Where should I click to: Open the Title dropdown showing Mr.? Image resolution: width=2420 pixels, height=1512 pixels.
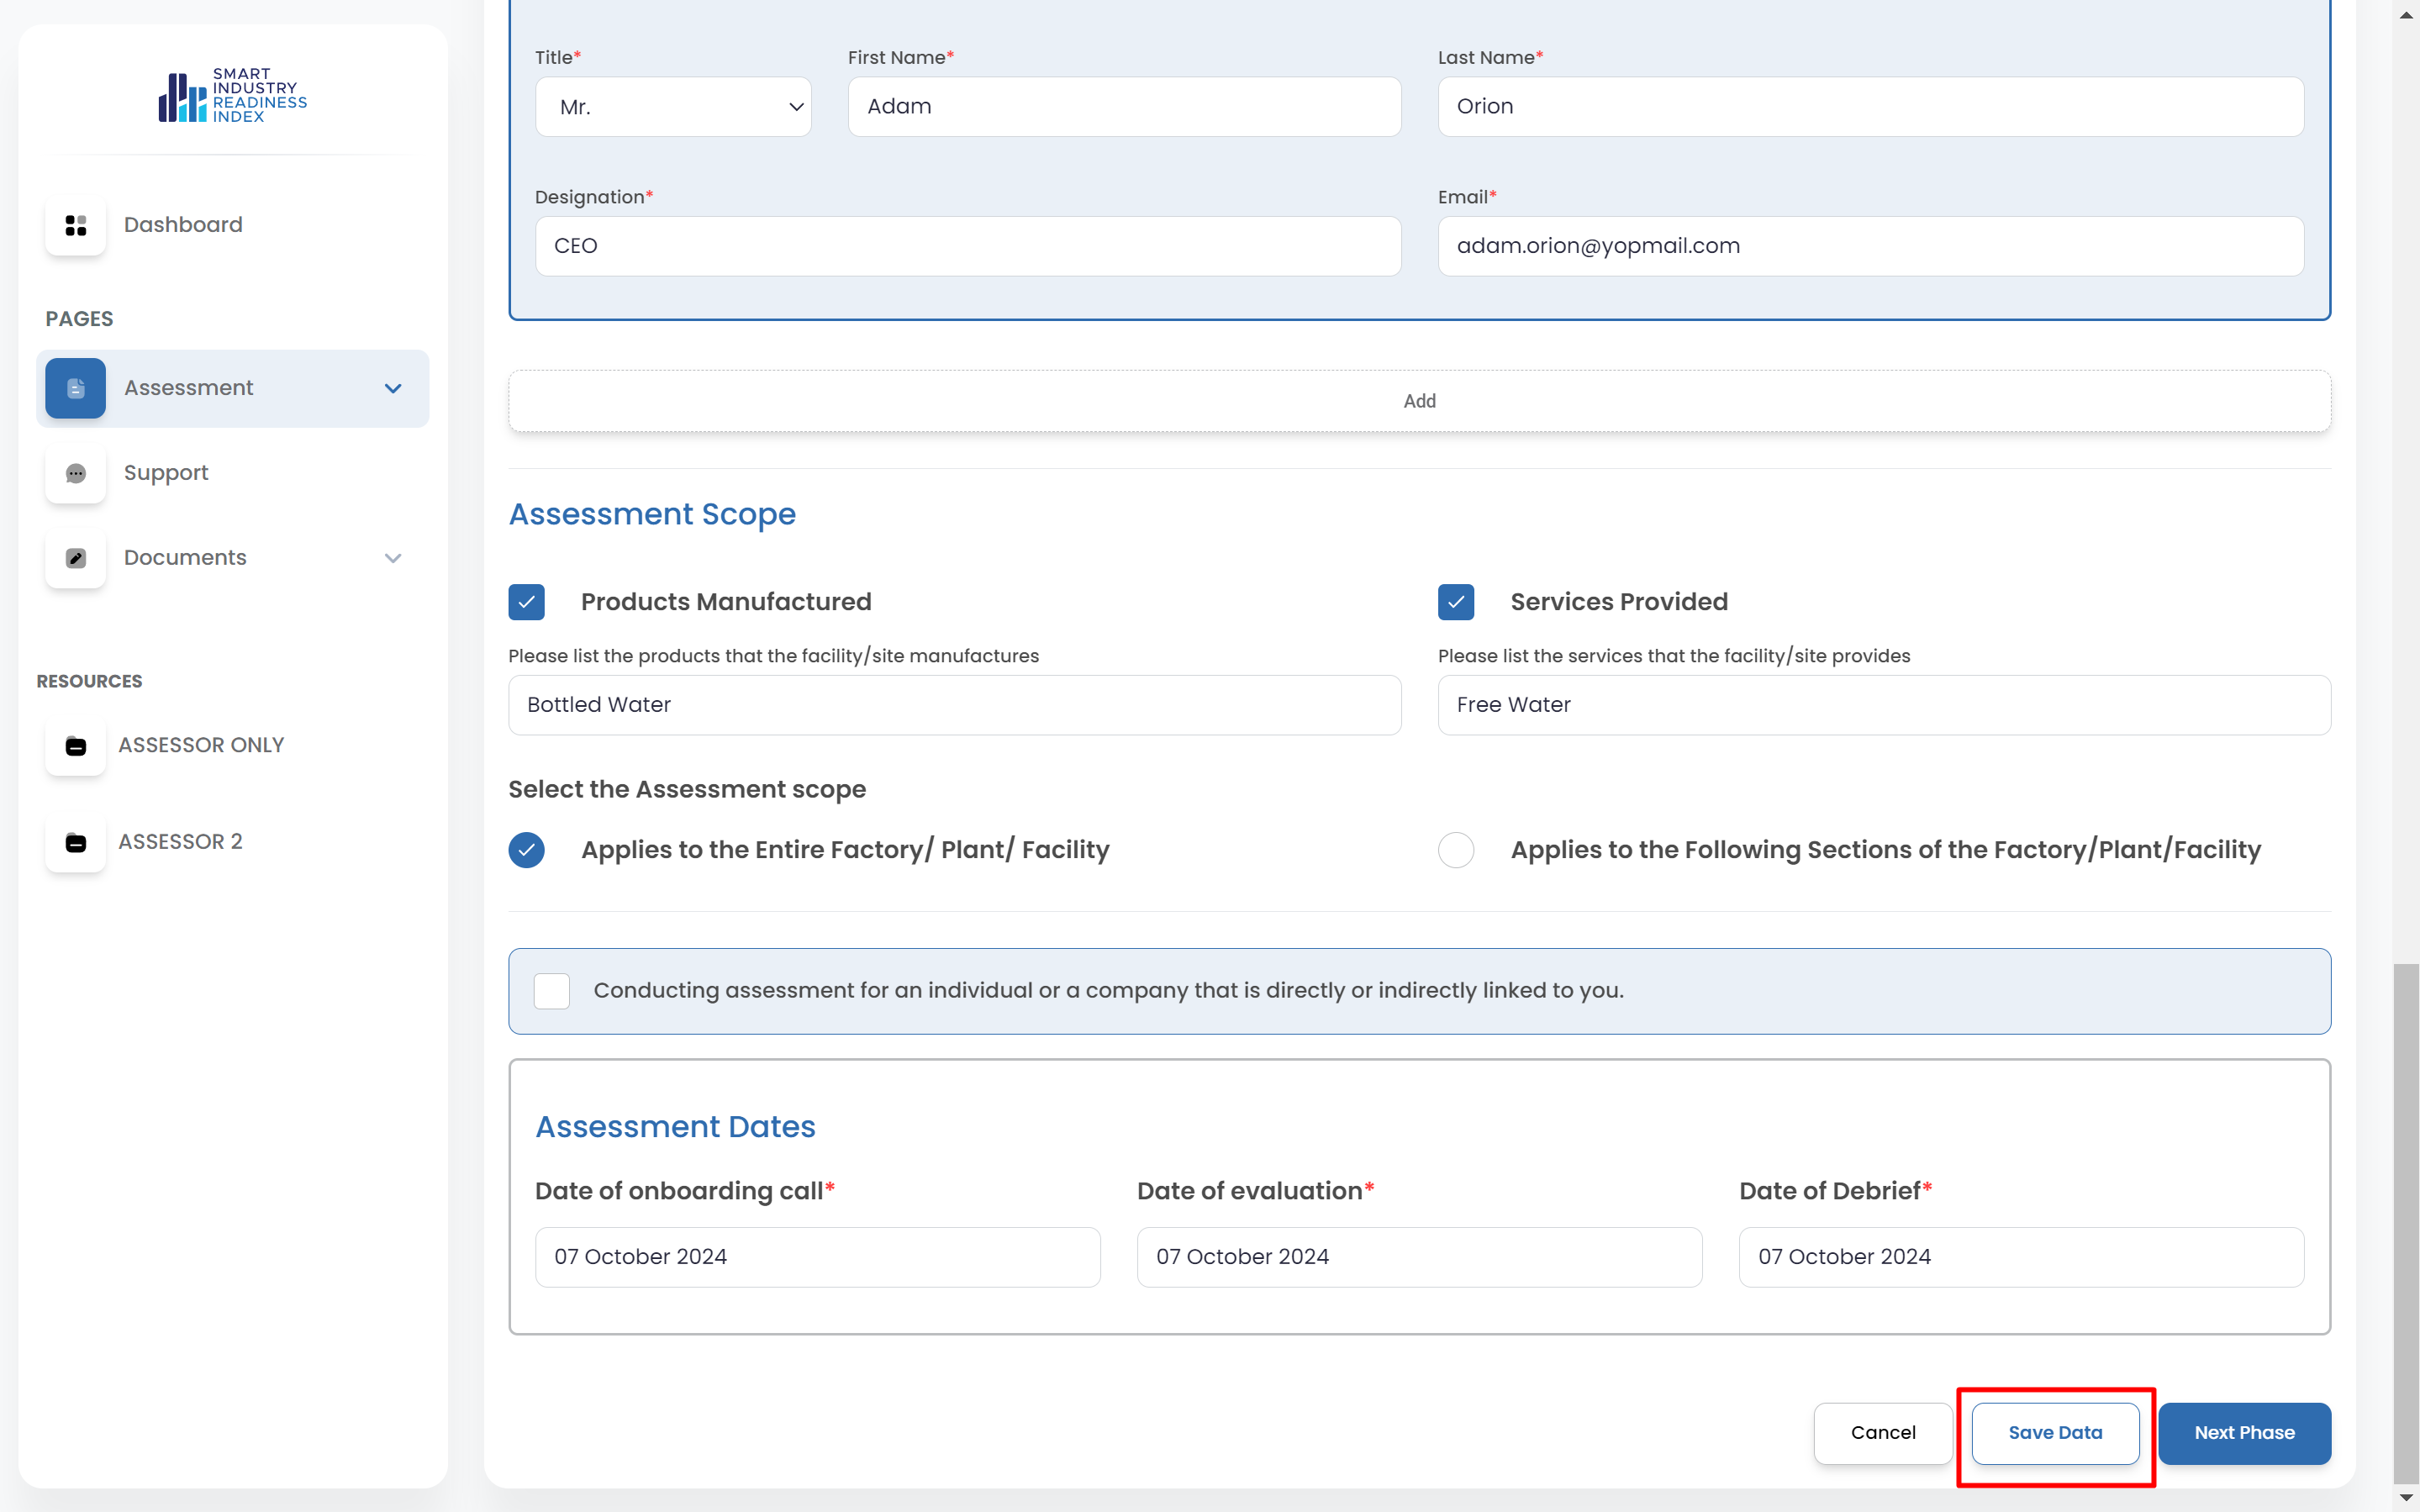[673, 107]
